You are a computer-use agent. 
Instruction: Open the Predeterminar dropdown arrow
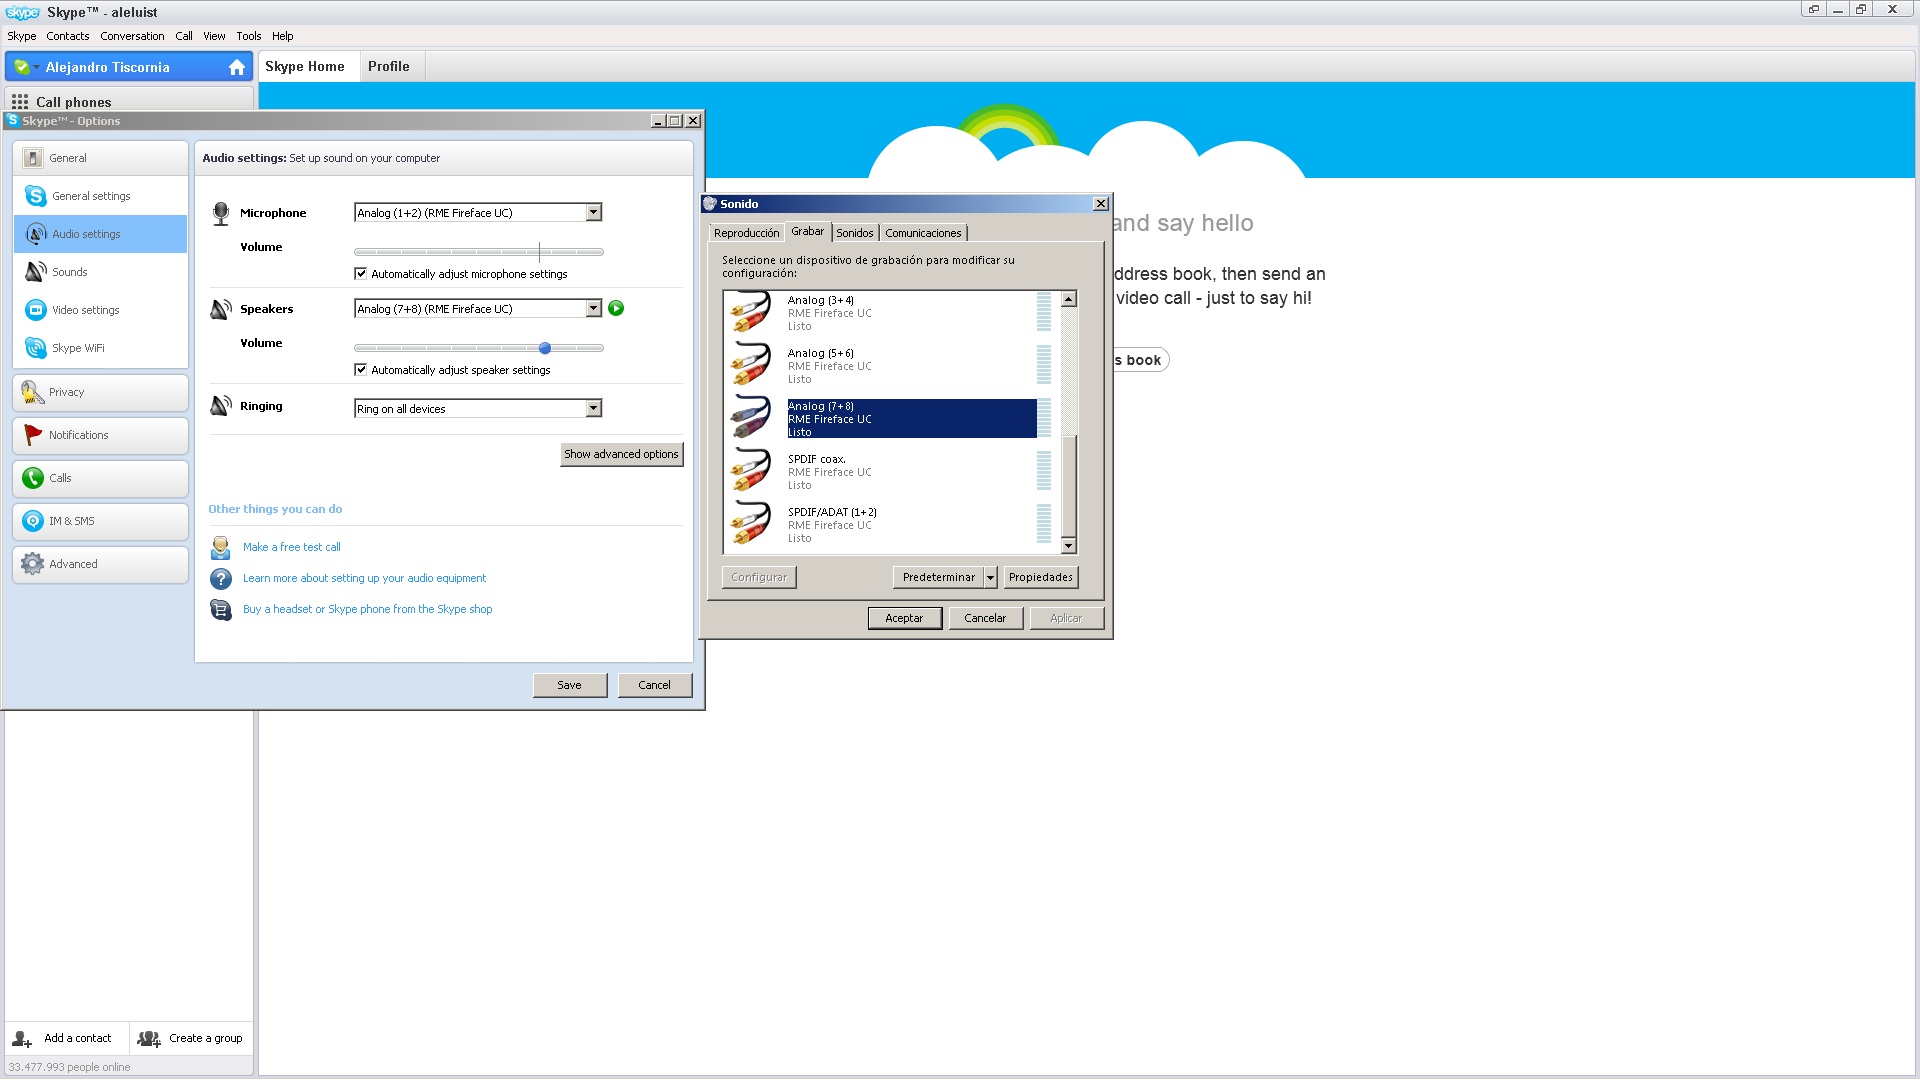[991, 578]
